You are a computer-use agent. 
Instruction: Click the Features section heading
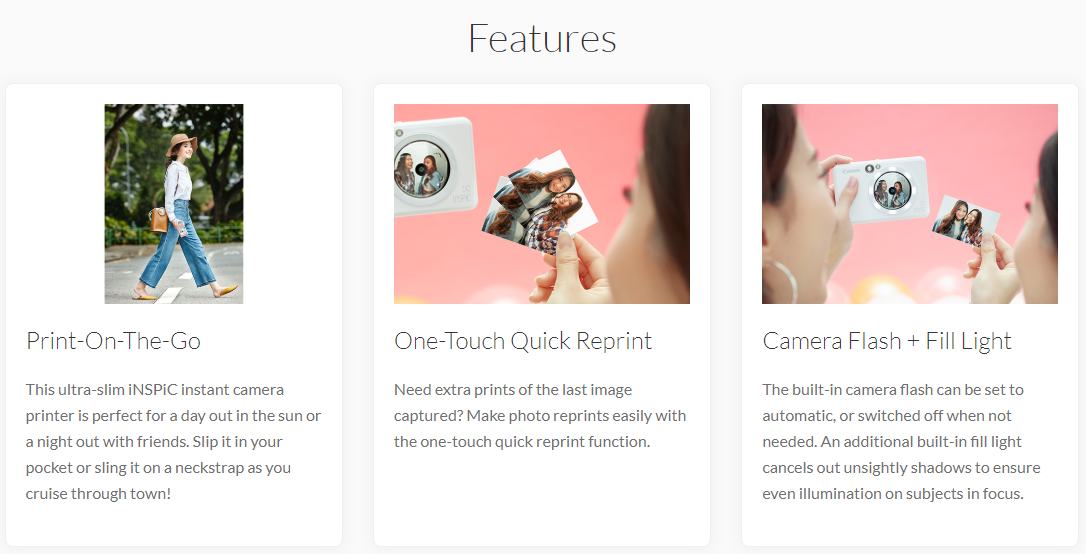542,39
